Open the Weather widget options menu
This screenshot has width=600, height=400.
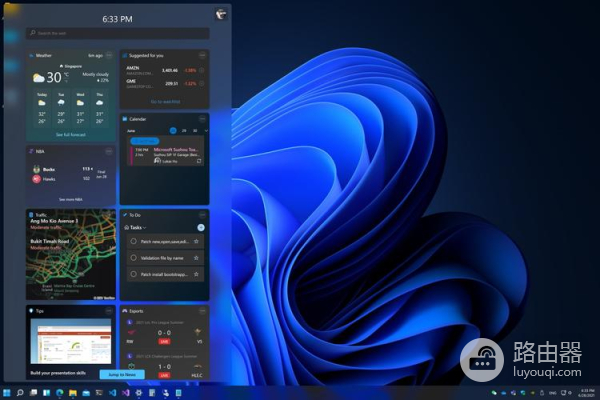[109, 55]
